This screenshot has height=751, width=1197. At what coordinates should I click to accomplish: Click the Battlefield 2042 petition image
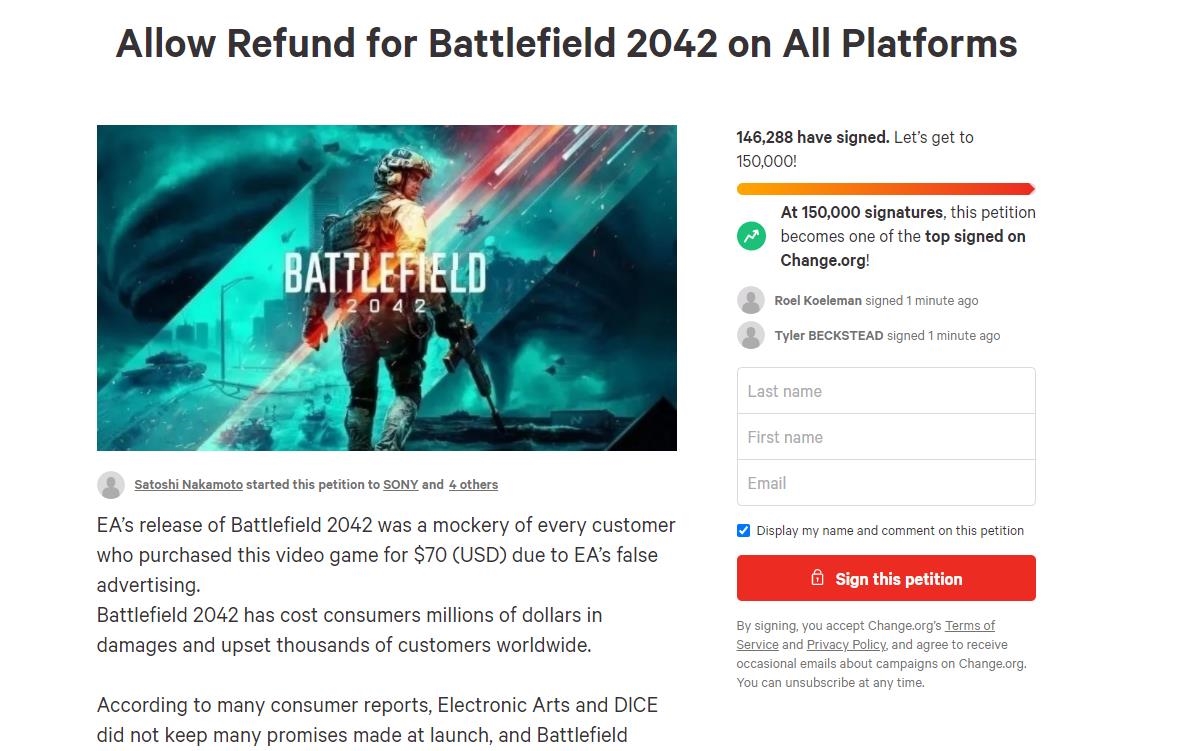point(386,288)
